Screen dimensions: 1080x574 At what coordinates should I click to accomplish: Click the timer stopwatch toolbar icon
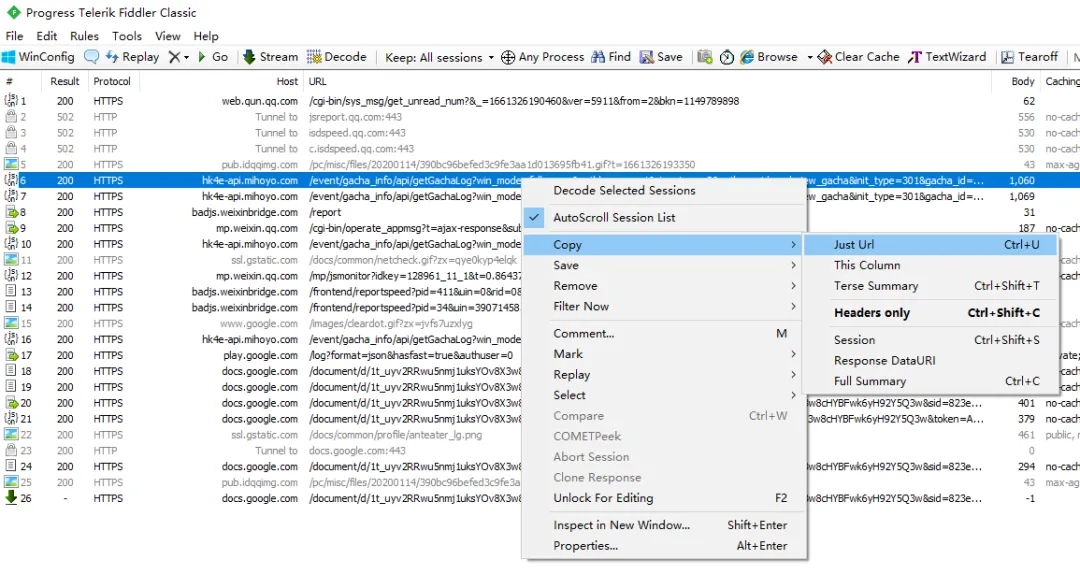click(x=727, y=57)
